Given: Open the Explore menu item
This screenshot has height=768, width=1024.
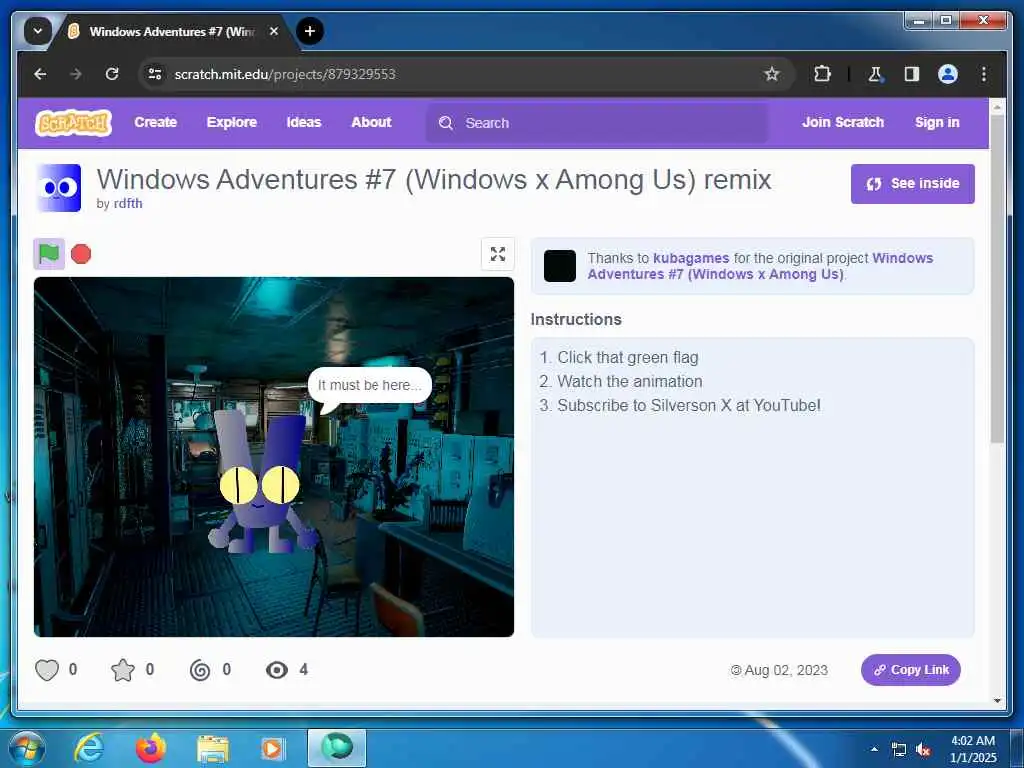Looking at the screenshot, I should point(232,122).
